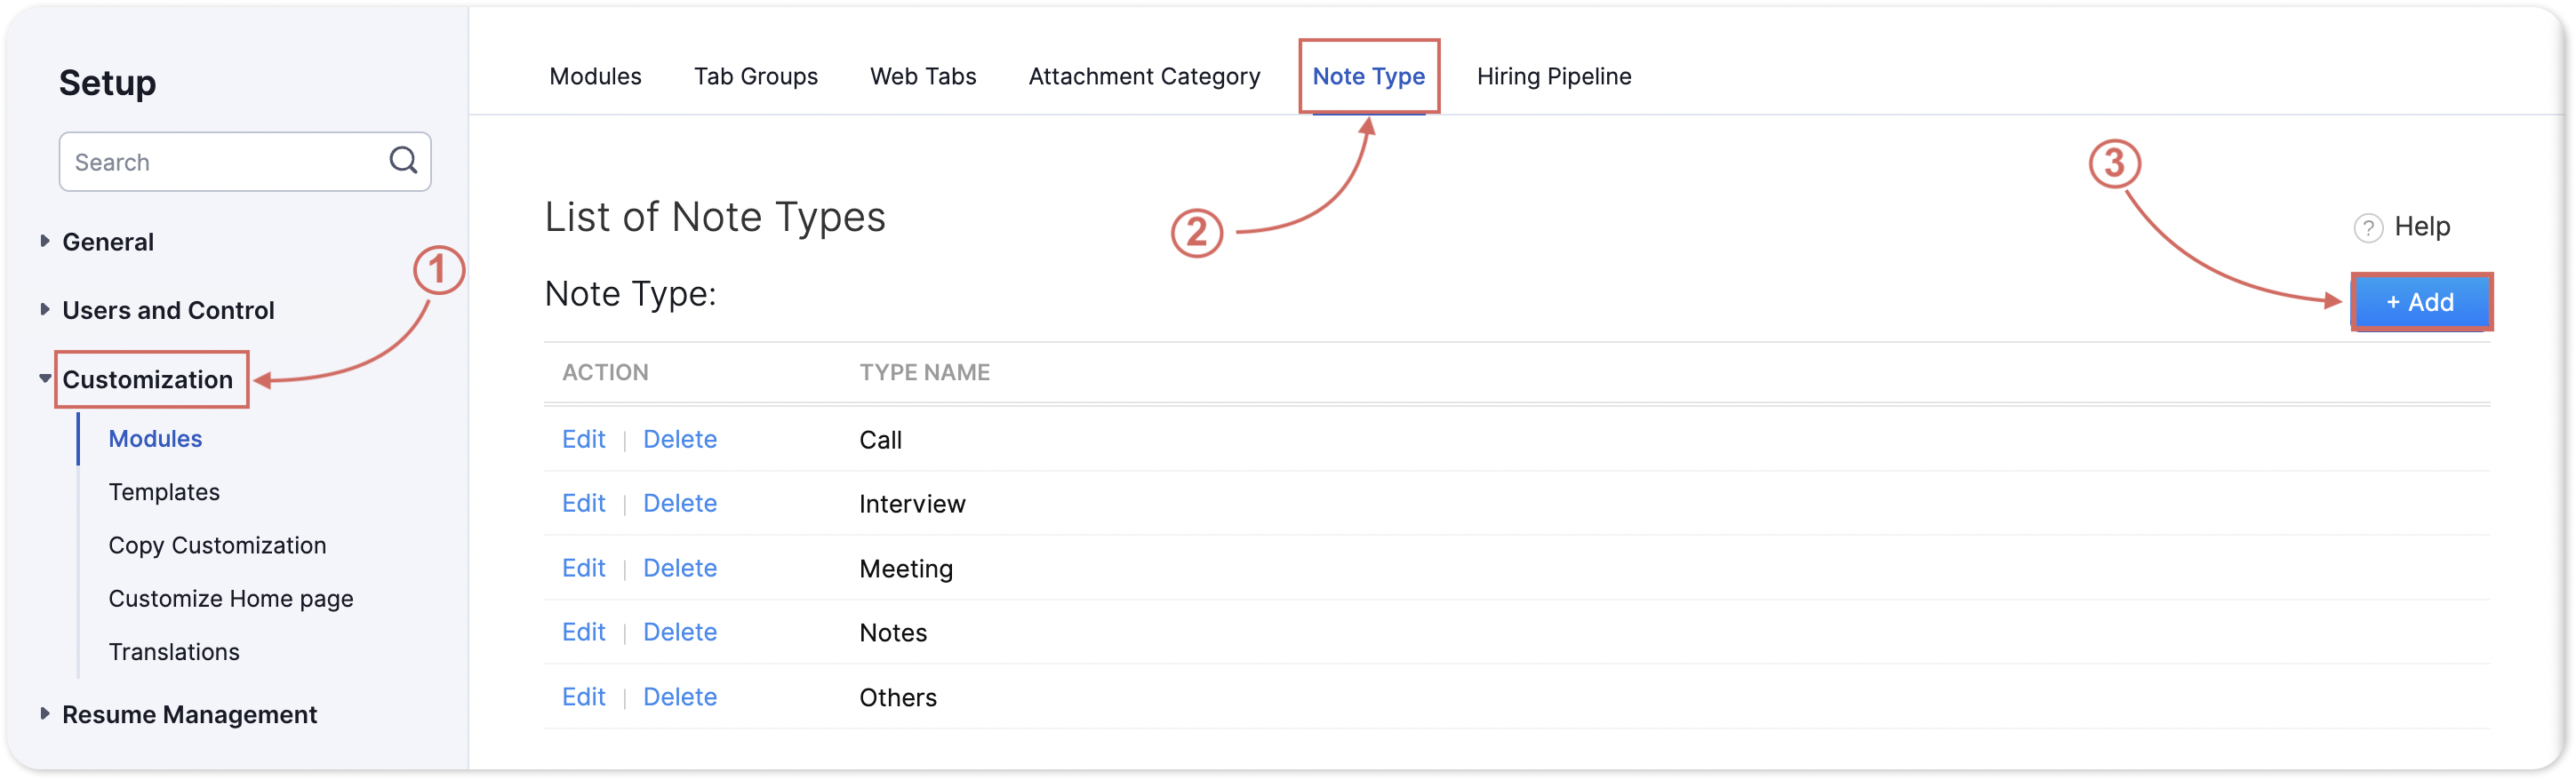Image resolution: width=2576 pixels, height=780 pixels.
Task: Switch to the Tab Groups tab
Action: click(x=755, y=76)
